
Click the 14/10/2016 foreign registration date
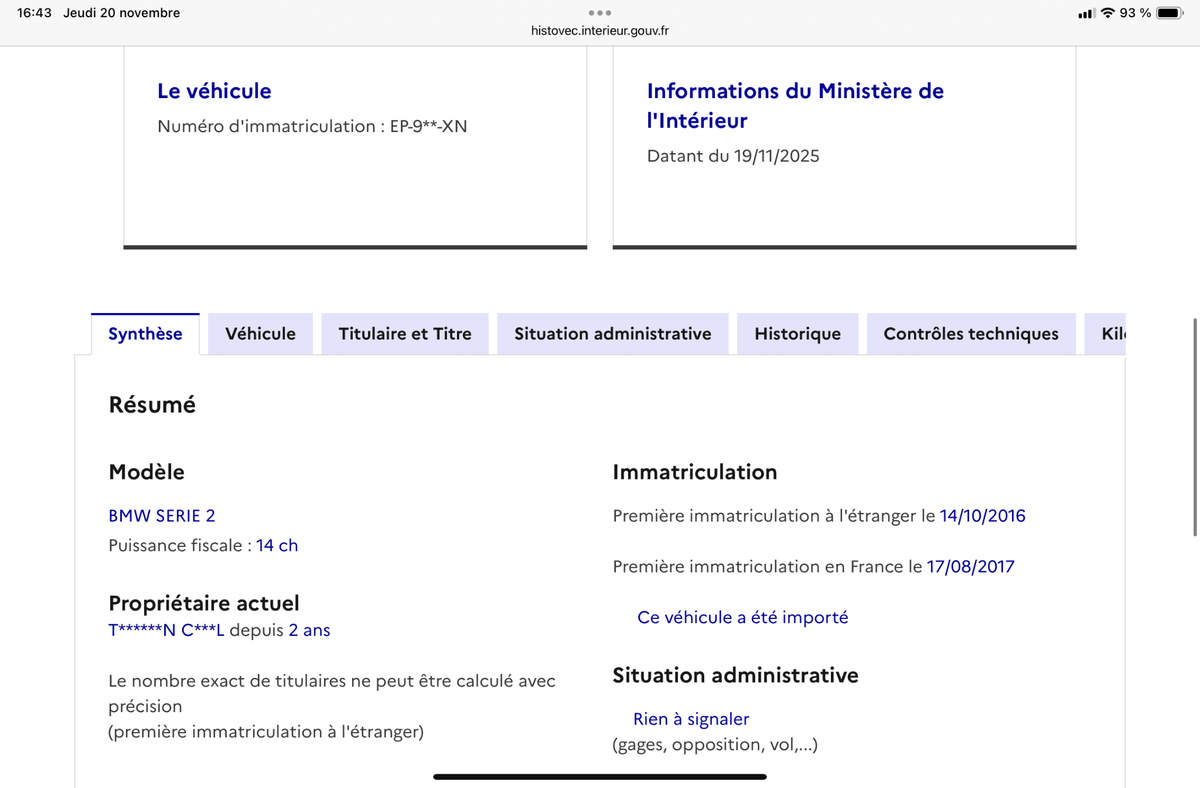[982, 516]
